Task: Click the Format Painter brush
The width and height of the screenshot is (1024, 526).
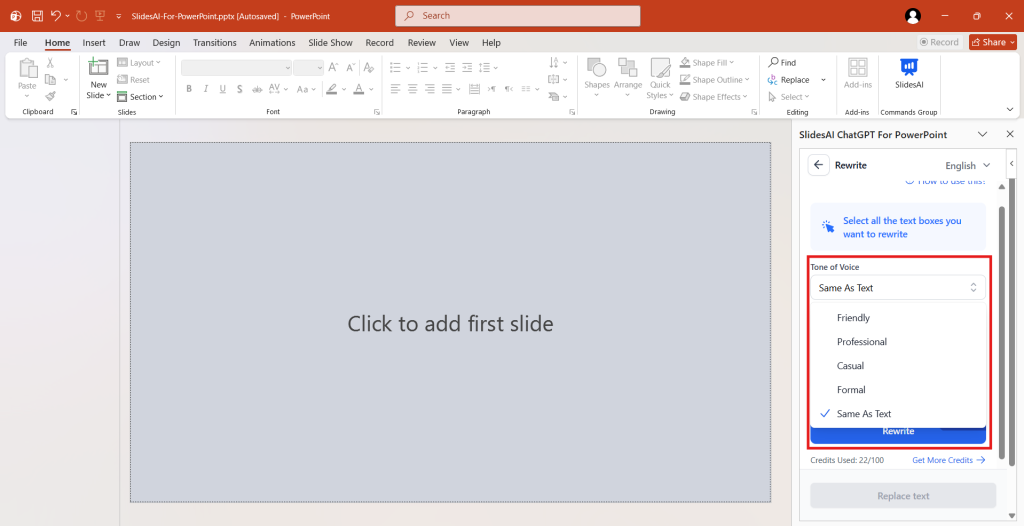Action: point(50,96)
